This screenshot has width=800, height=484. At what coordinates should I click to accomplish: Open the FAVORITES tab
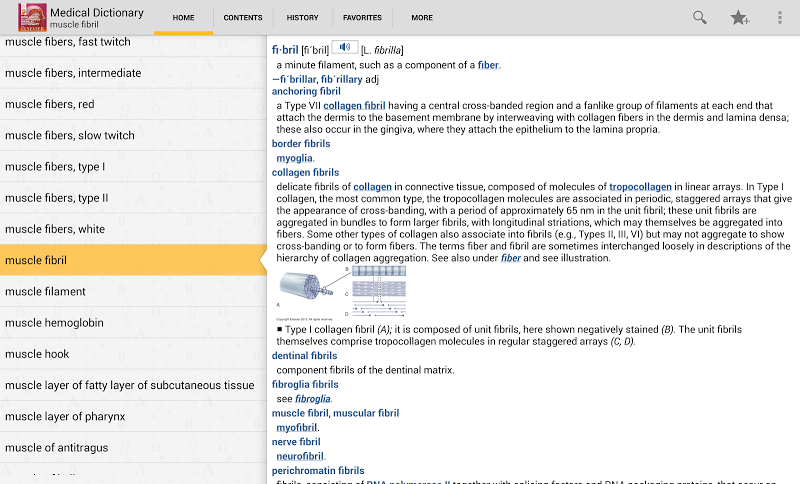pyautogui.click(x=362, y=17)
